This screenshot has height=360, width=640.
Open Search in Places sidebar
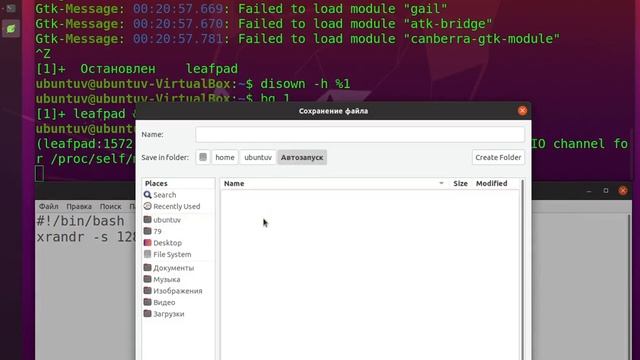coord(164,195)
